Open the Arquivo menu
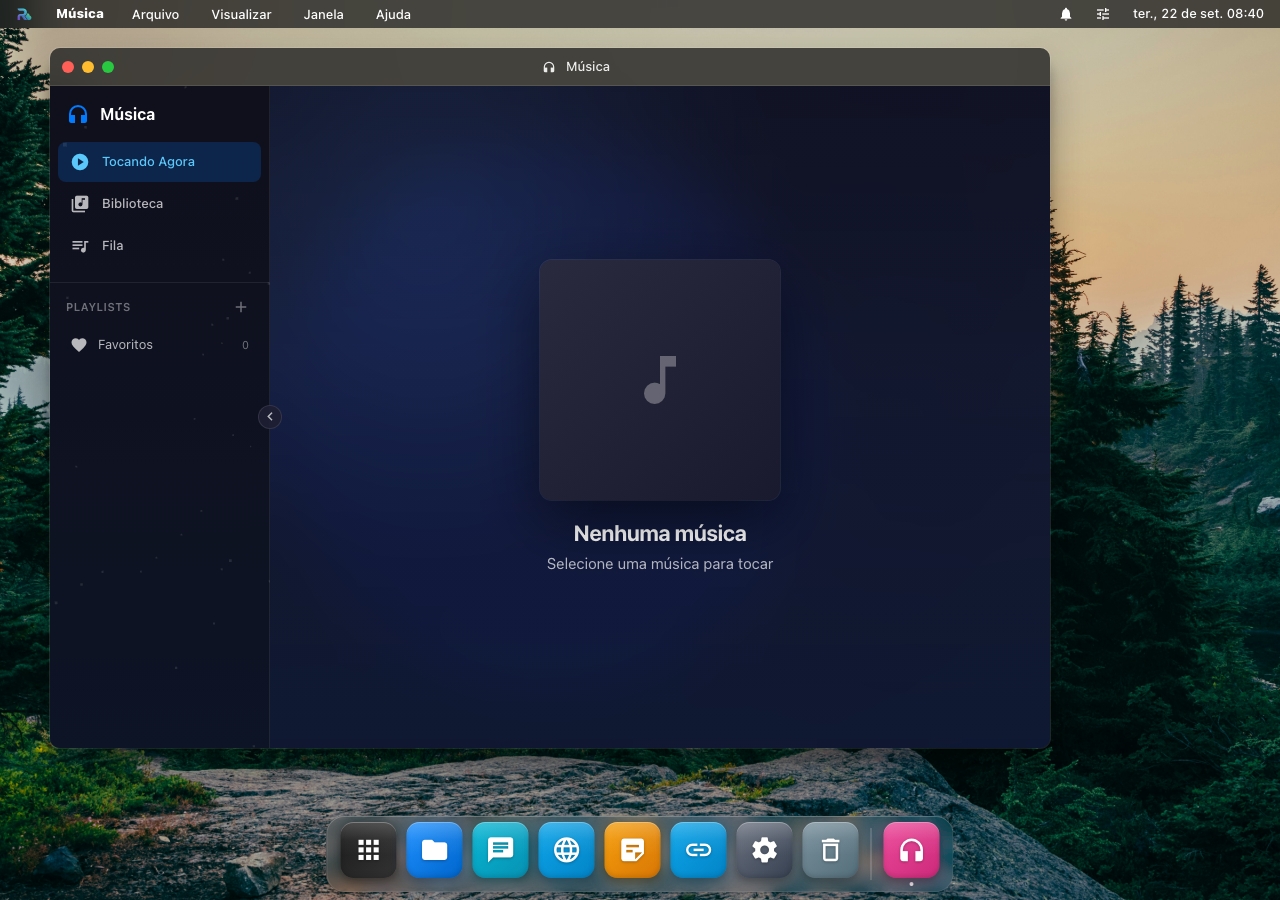The image size is (1280, 900). pyautogui.click(x=155, y=14)
